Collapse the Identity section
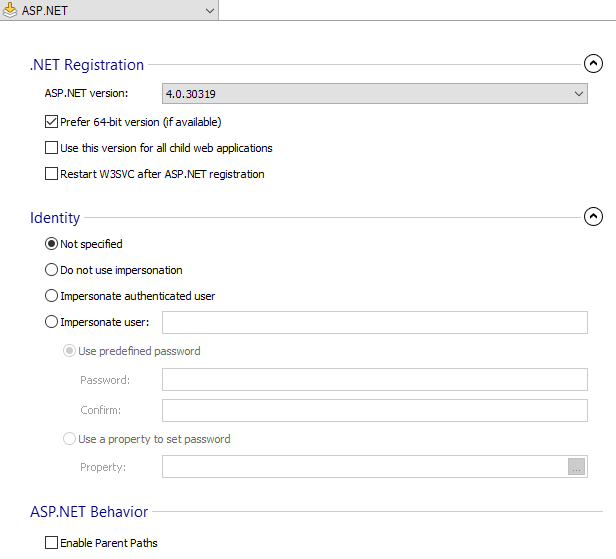 tap(593, 216)
